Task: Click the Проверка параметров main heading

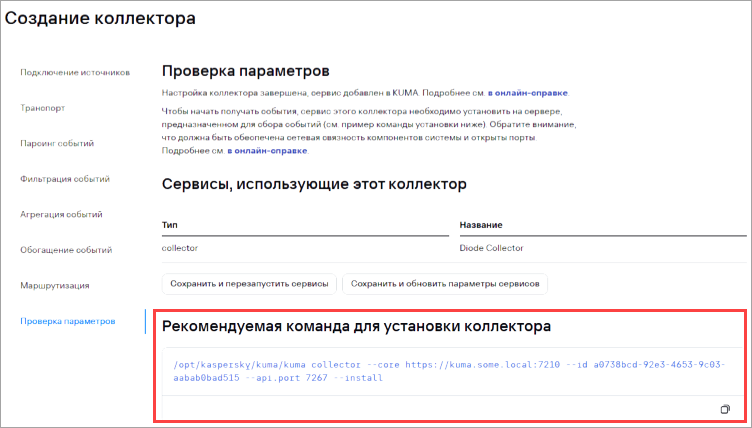Action: pos(246,71)
